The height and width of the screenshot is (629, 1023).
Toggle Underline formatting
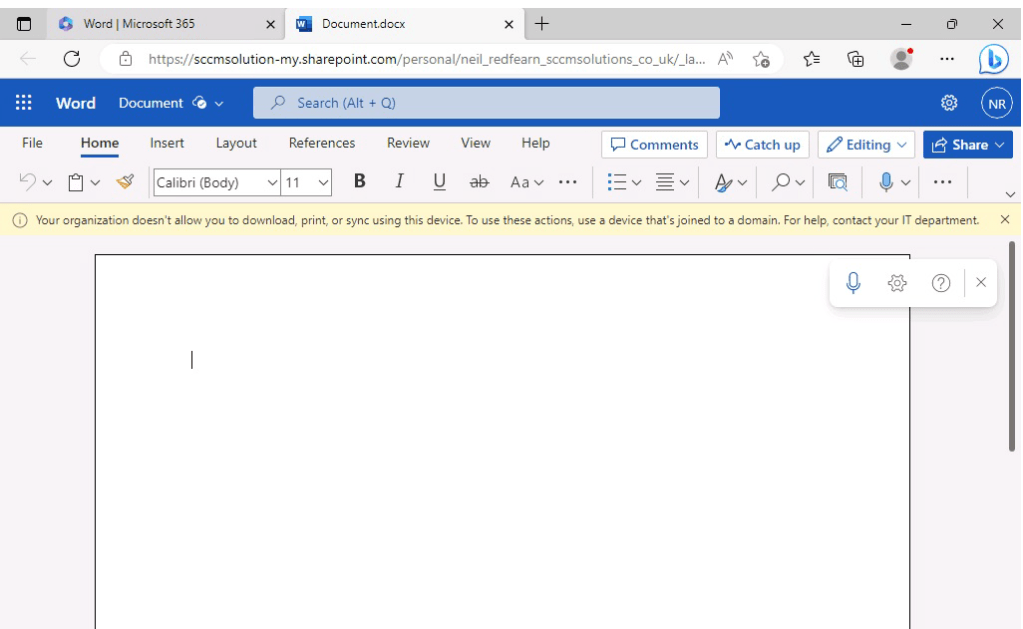point(439,182)
